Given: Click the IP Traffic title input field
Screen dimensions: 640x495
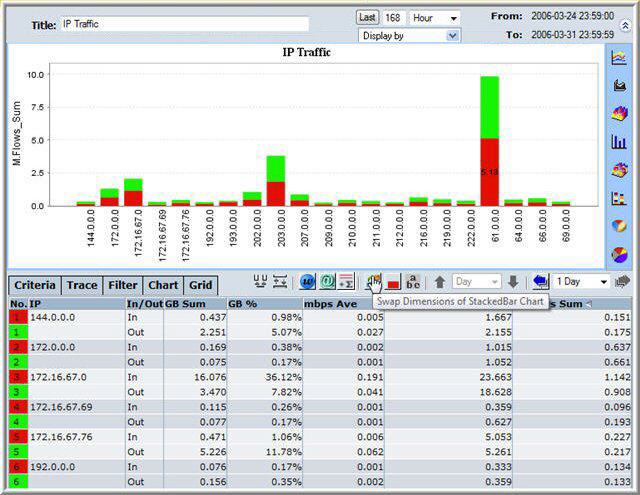Looking at the screenshot, I should [183, 24].
